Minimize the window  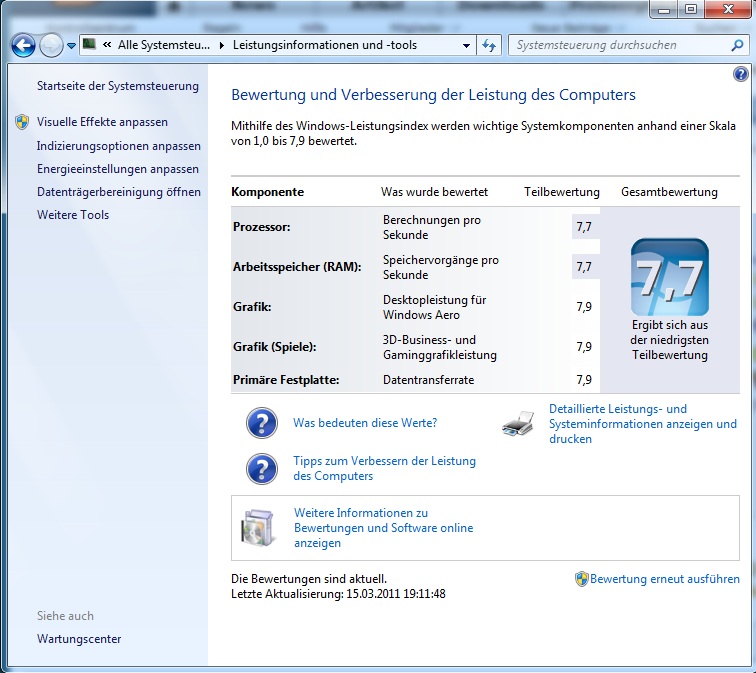[x=664, y=10]
